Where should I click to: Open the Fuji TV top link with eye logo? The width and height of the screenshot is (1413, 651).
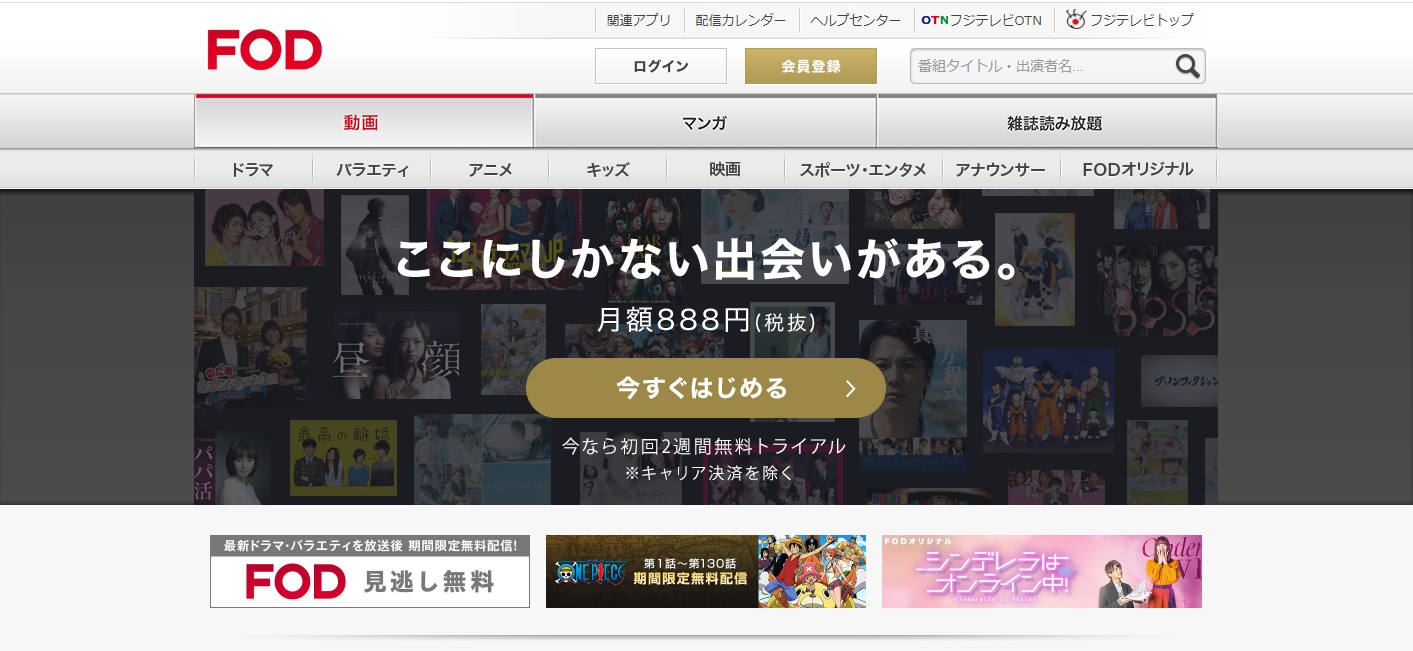tap(1130, 20)
